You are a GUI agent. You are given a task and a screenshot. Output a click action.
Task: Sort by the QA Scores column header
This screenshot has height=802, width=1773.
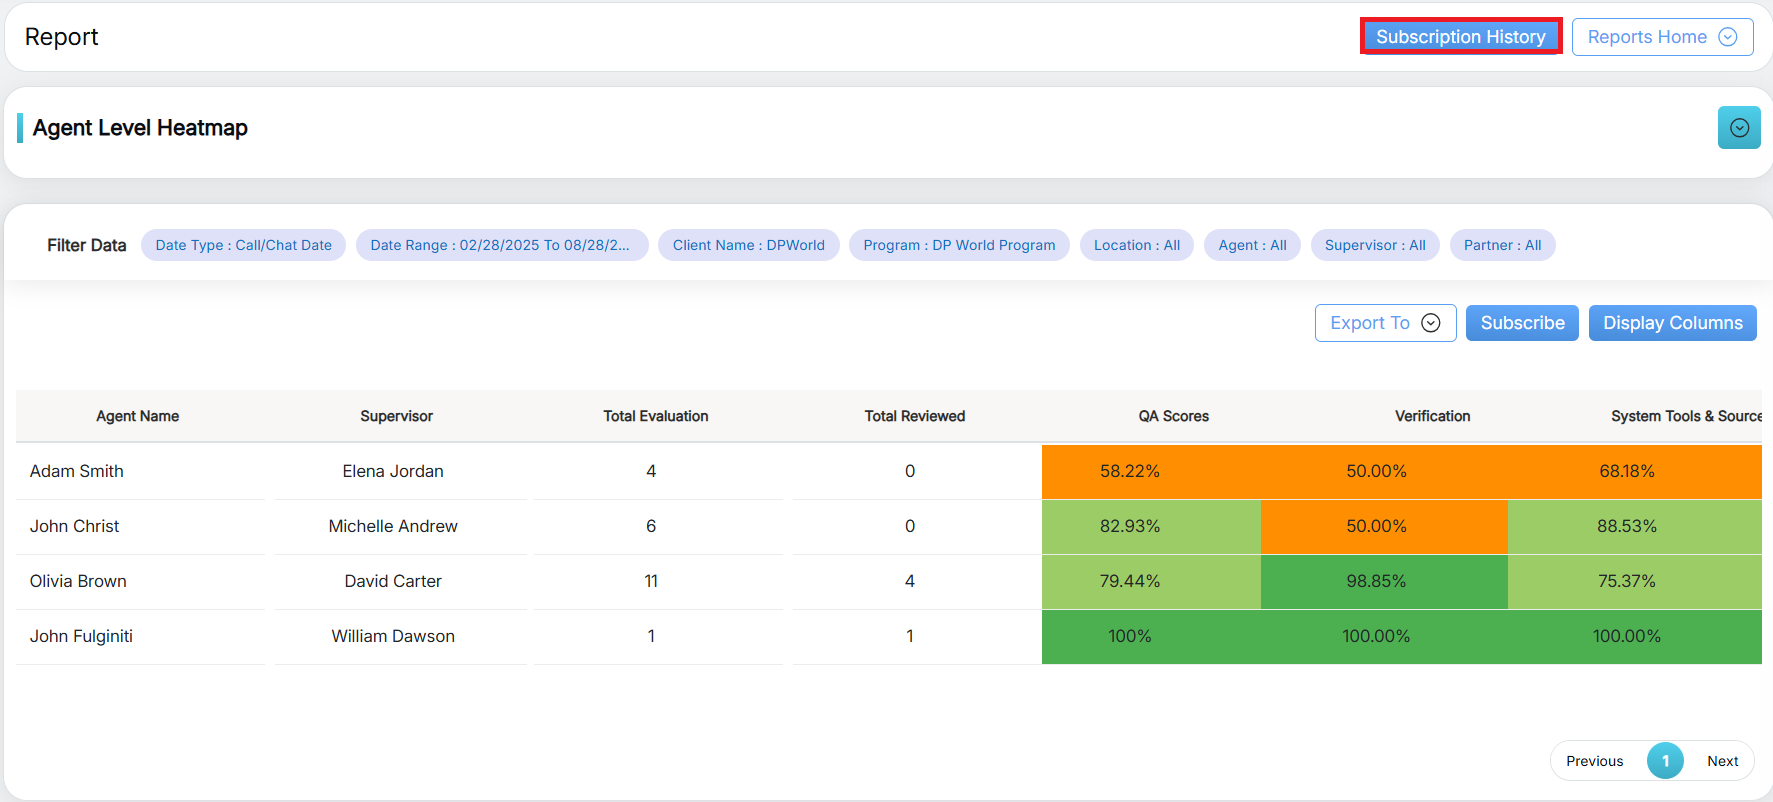point(1173,416)
